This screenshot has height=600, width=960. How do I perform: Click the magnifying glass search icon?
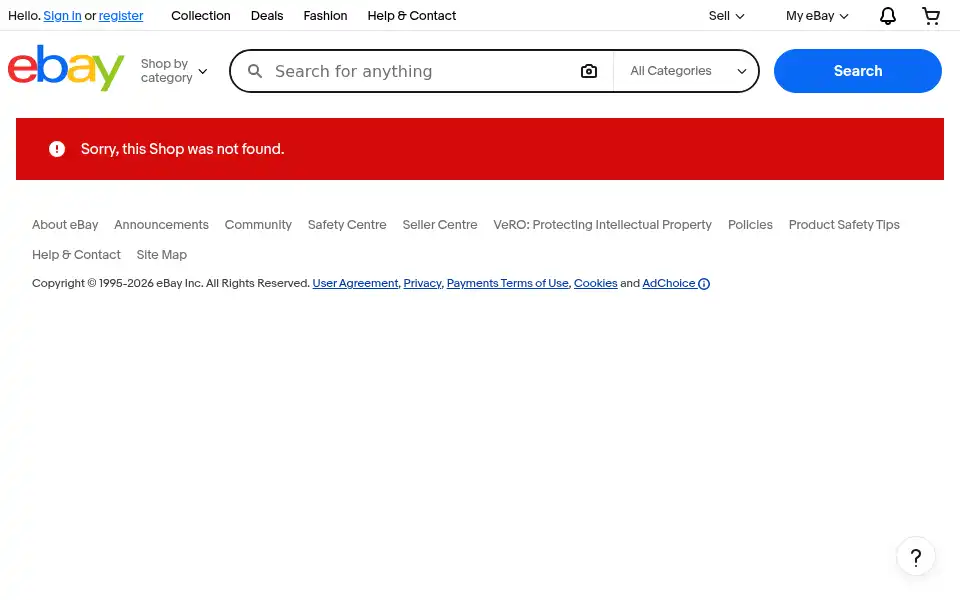[255, 71]
